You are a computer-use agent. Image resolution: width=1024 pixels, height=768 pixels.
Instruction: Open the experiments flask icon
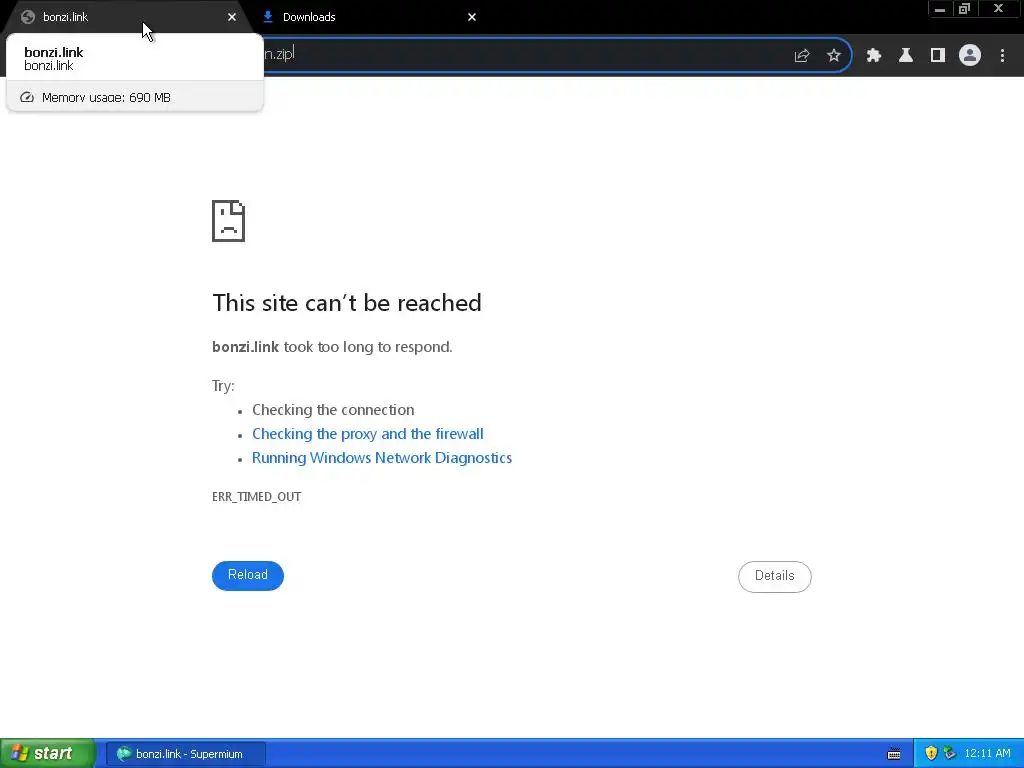(906, 56)
